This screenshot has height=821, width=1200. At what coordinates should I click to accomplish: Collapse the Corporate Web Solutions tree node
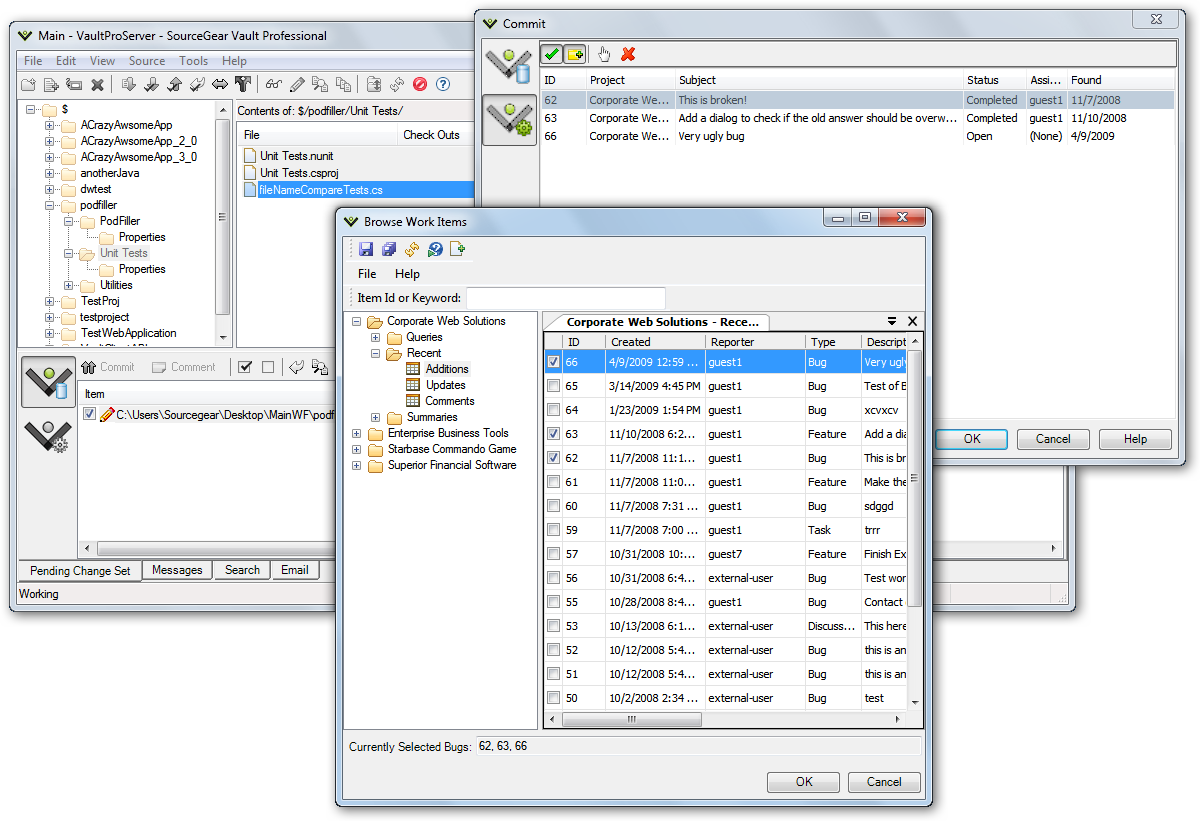tap(357, 322)
